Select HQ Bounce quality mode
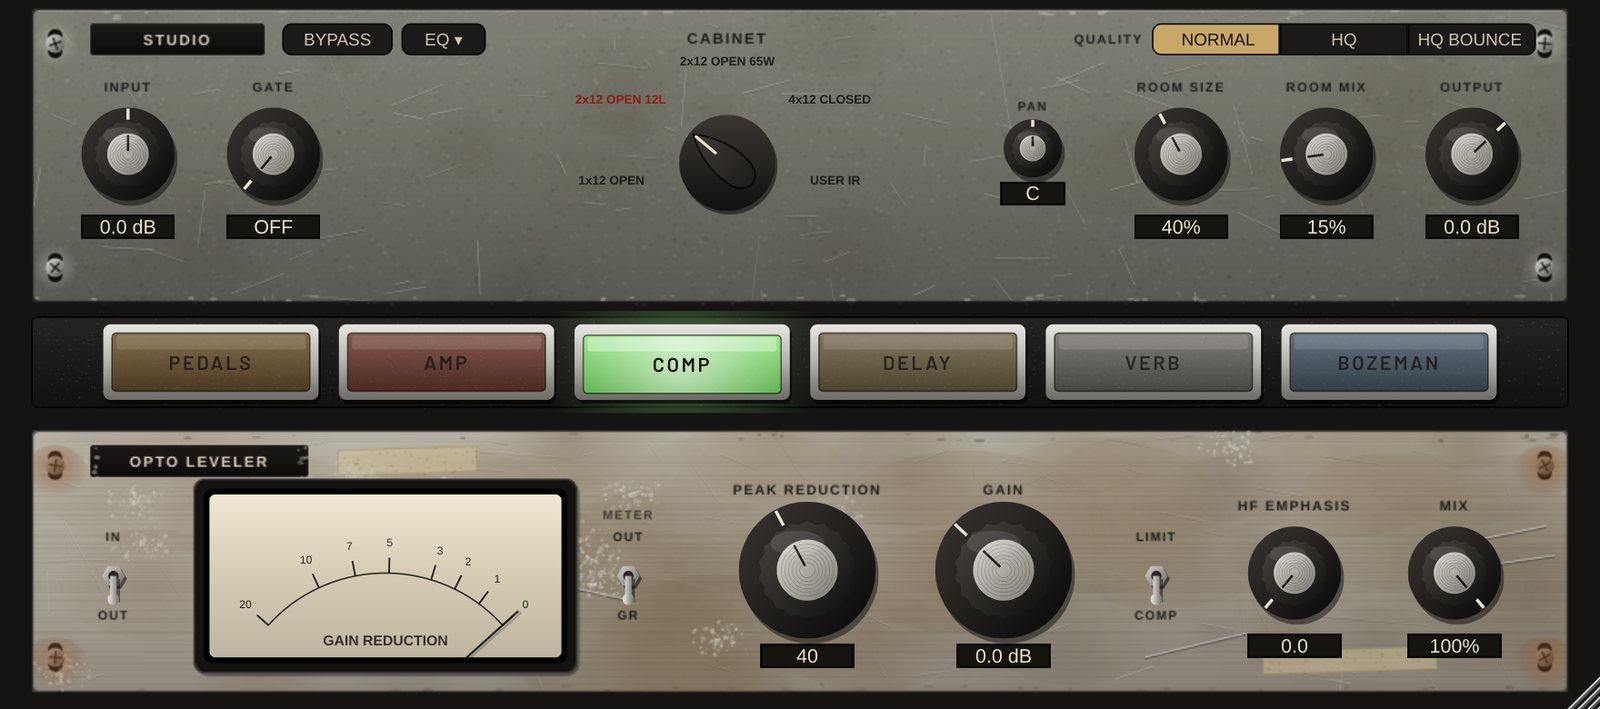 [1470, 39]
